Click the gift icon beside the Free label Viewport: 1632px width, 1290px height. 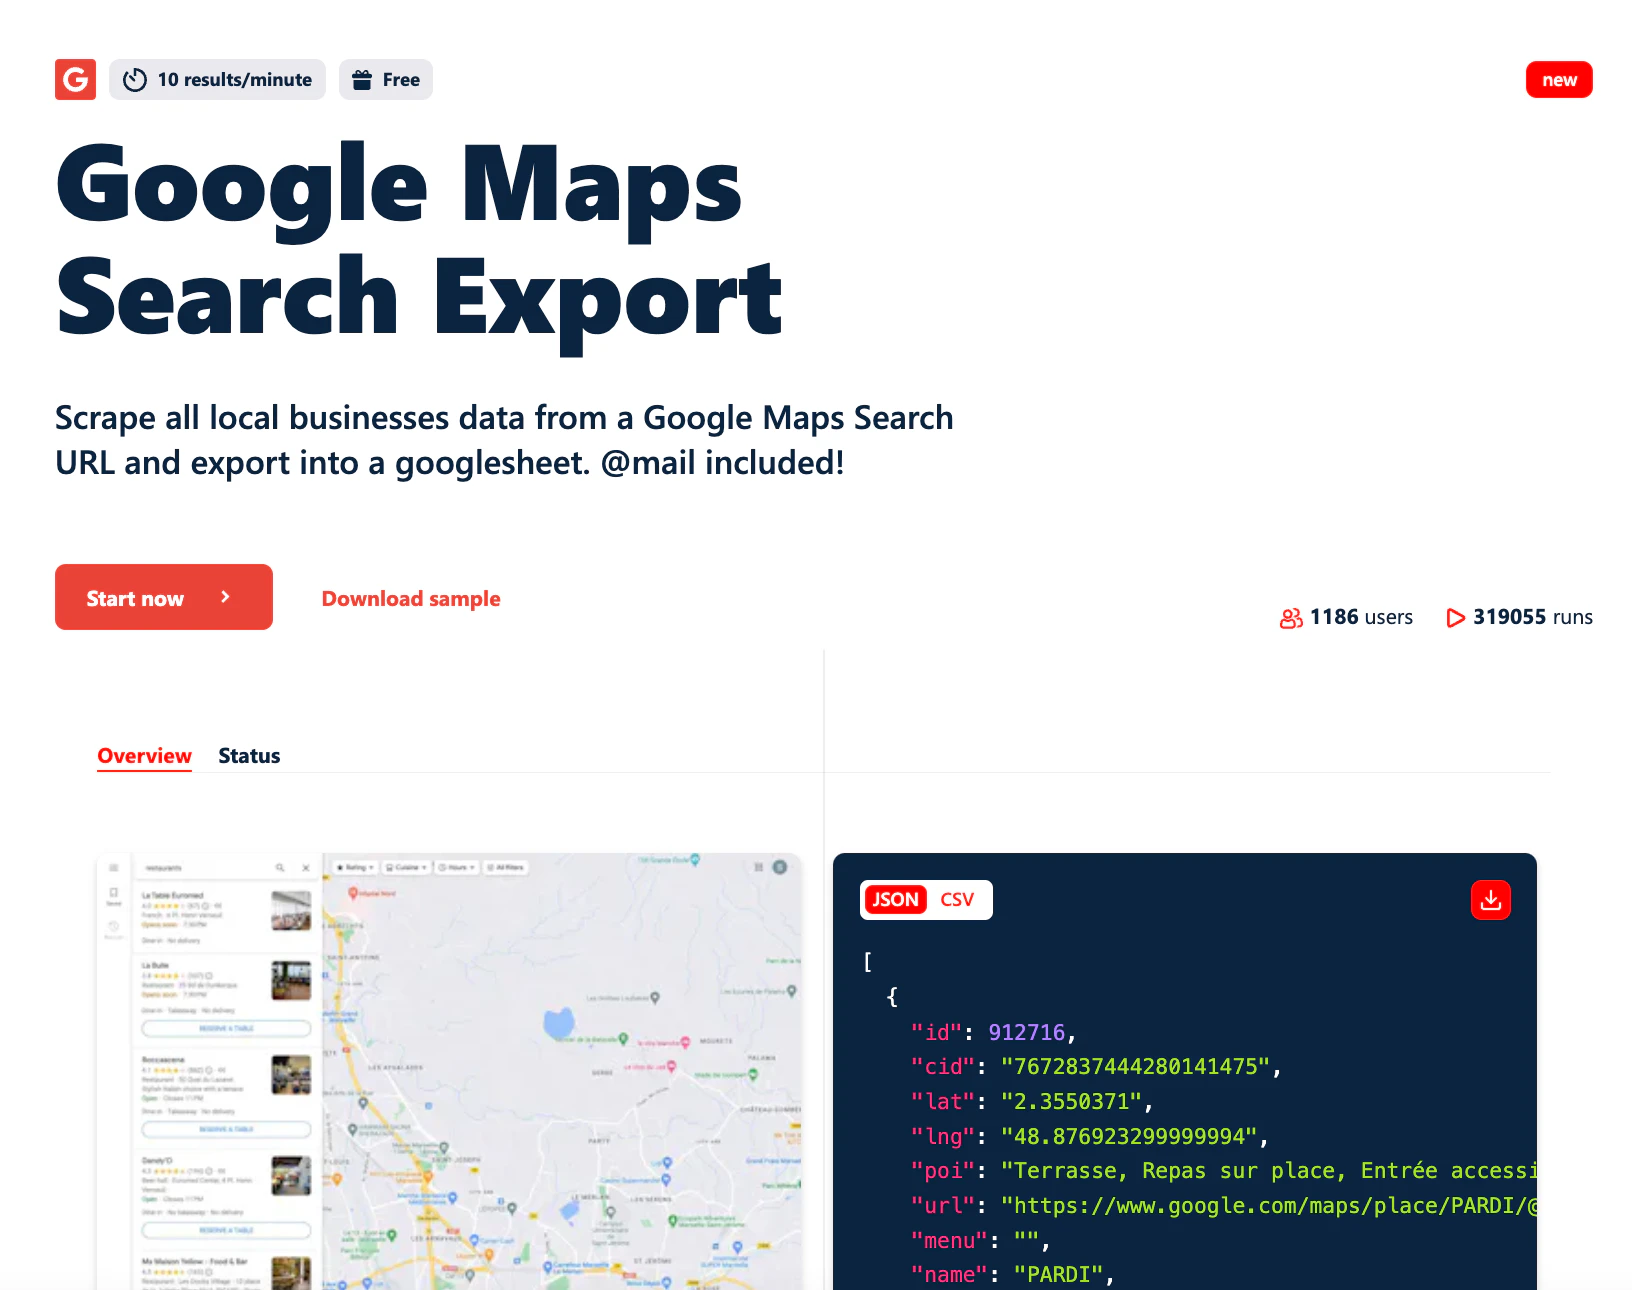[362, 79]
